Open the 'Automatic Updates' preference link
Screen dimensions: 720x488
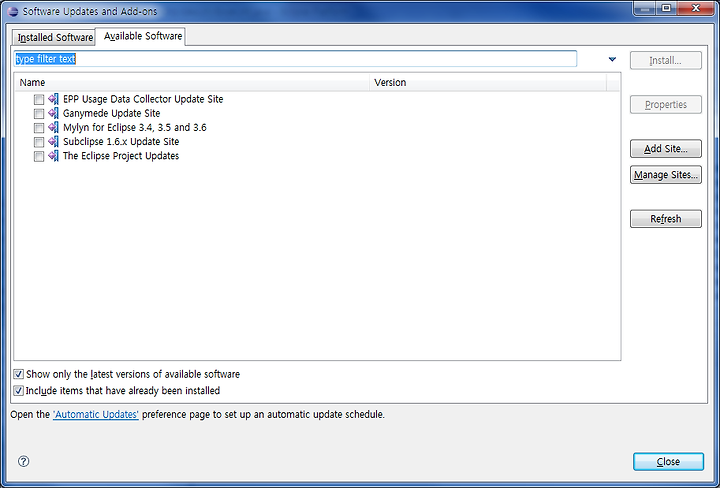pos(96,415)
